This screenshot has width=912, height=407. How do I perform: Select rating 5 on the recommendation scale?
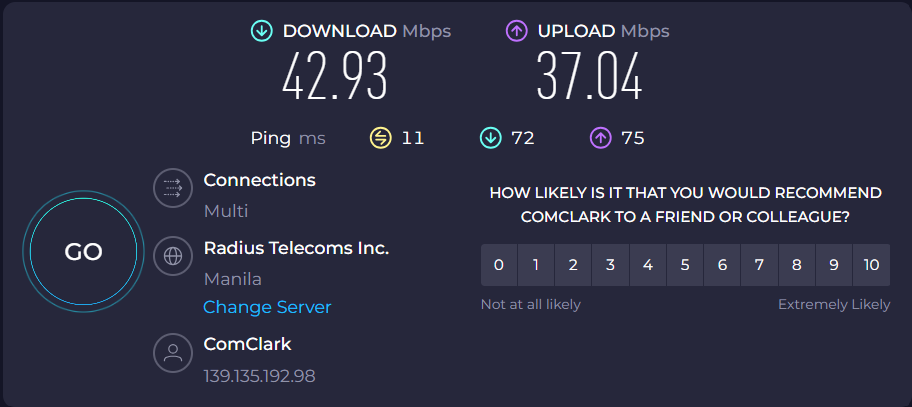coord(685,265)
